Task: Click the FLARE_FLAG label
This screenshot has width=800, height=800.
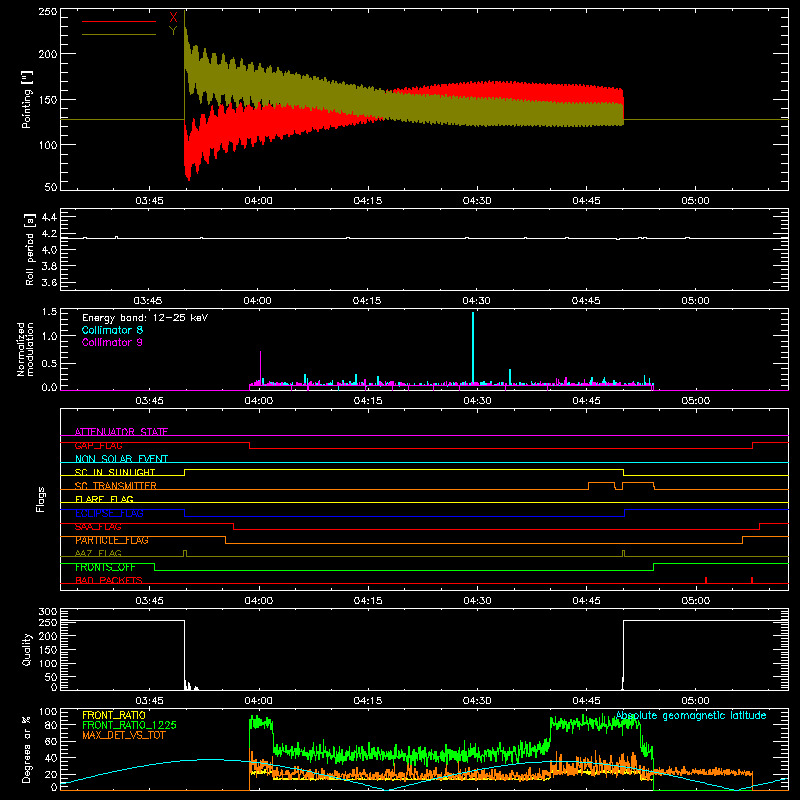Action: (x=104, y=499)
